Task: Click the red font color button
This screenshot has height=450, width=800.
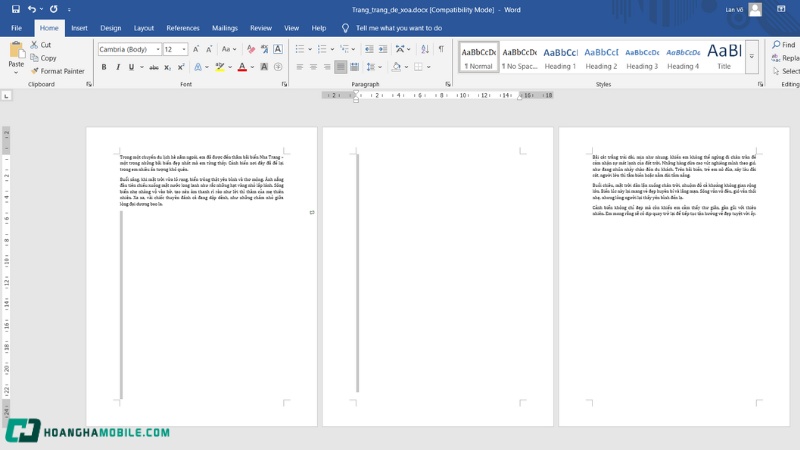Action: coord(242,67)
